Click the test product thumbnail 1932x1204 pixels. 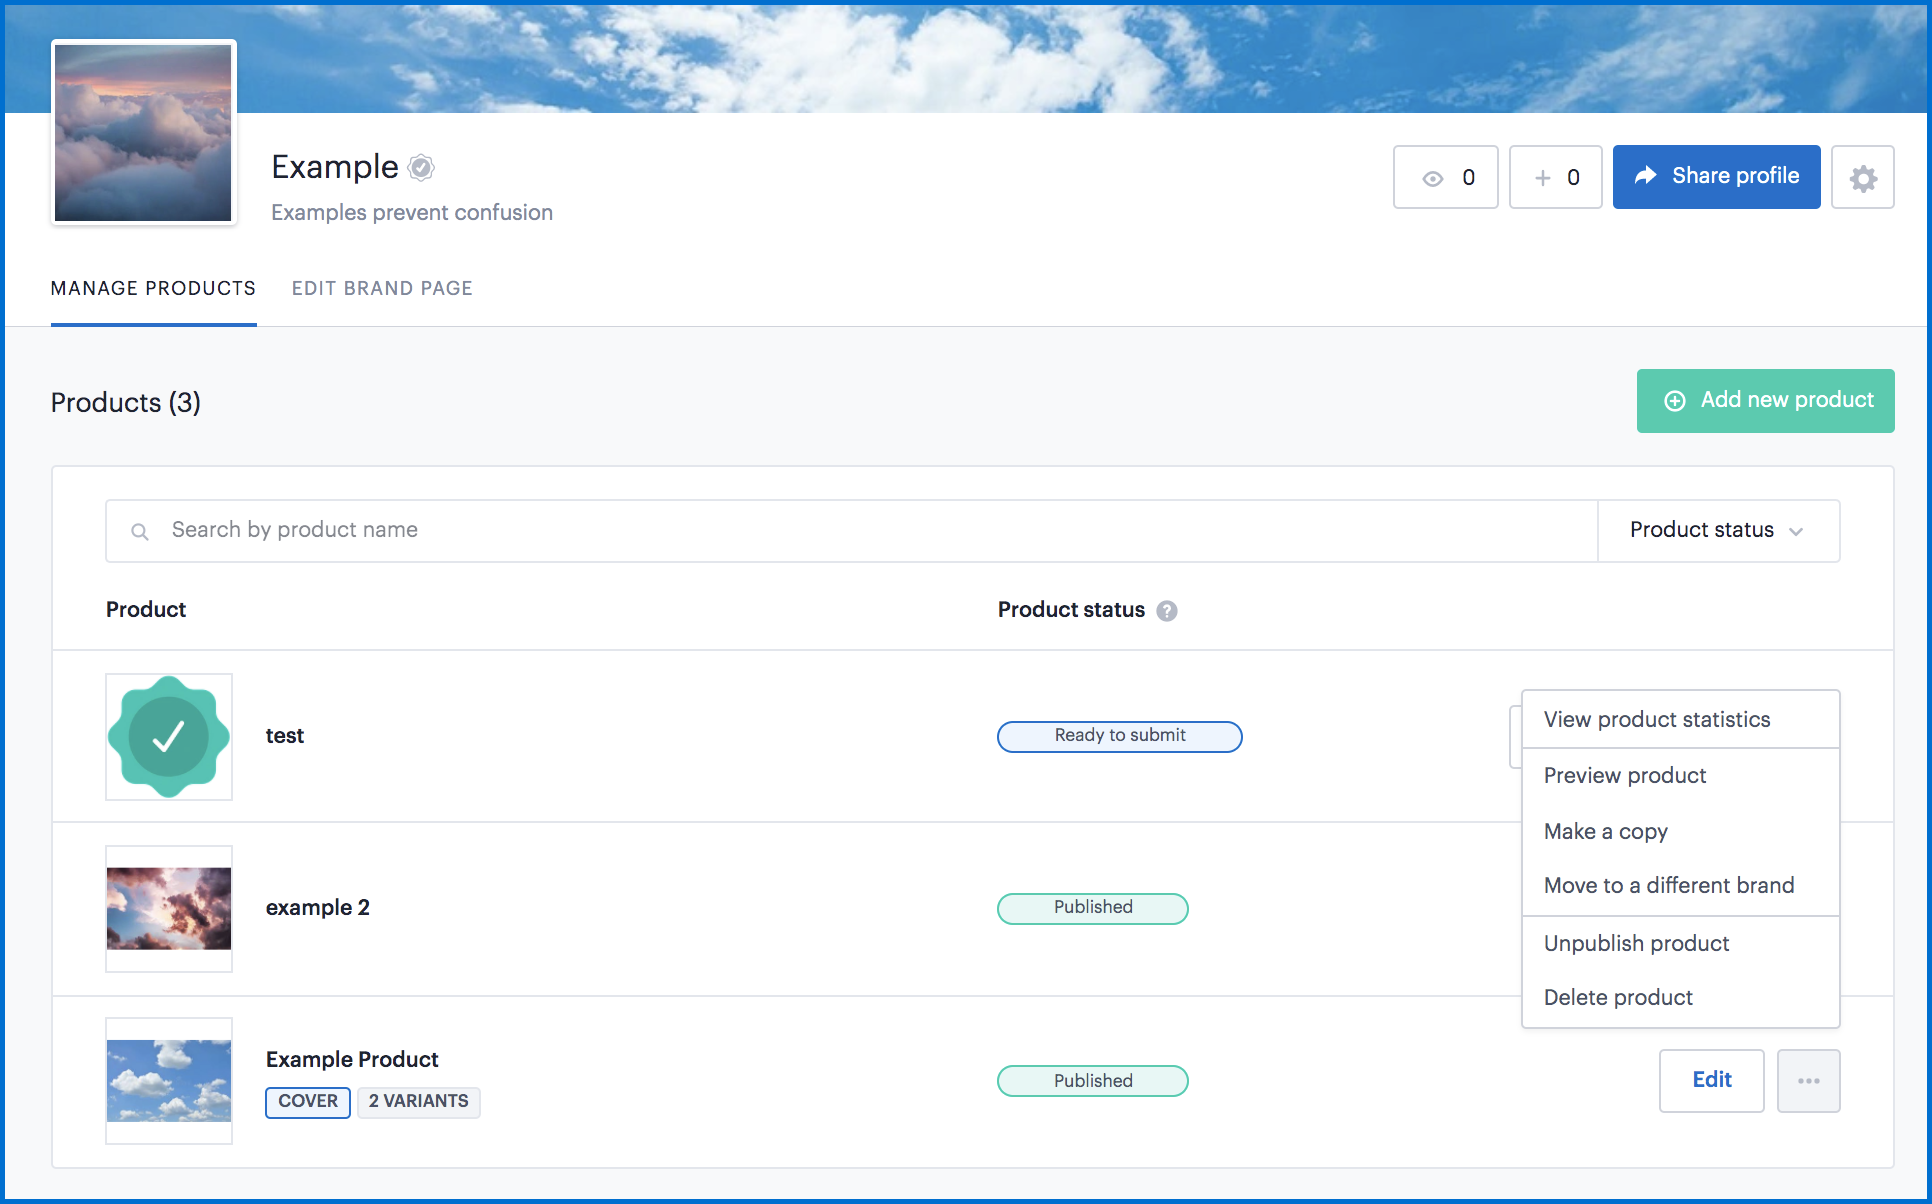coord(169,737)
